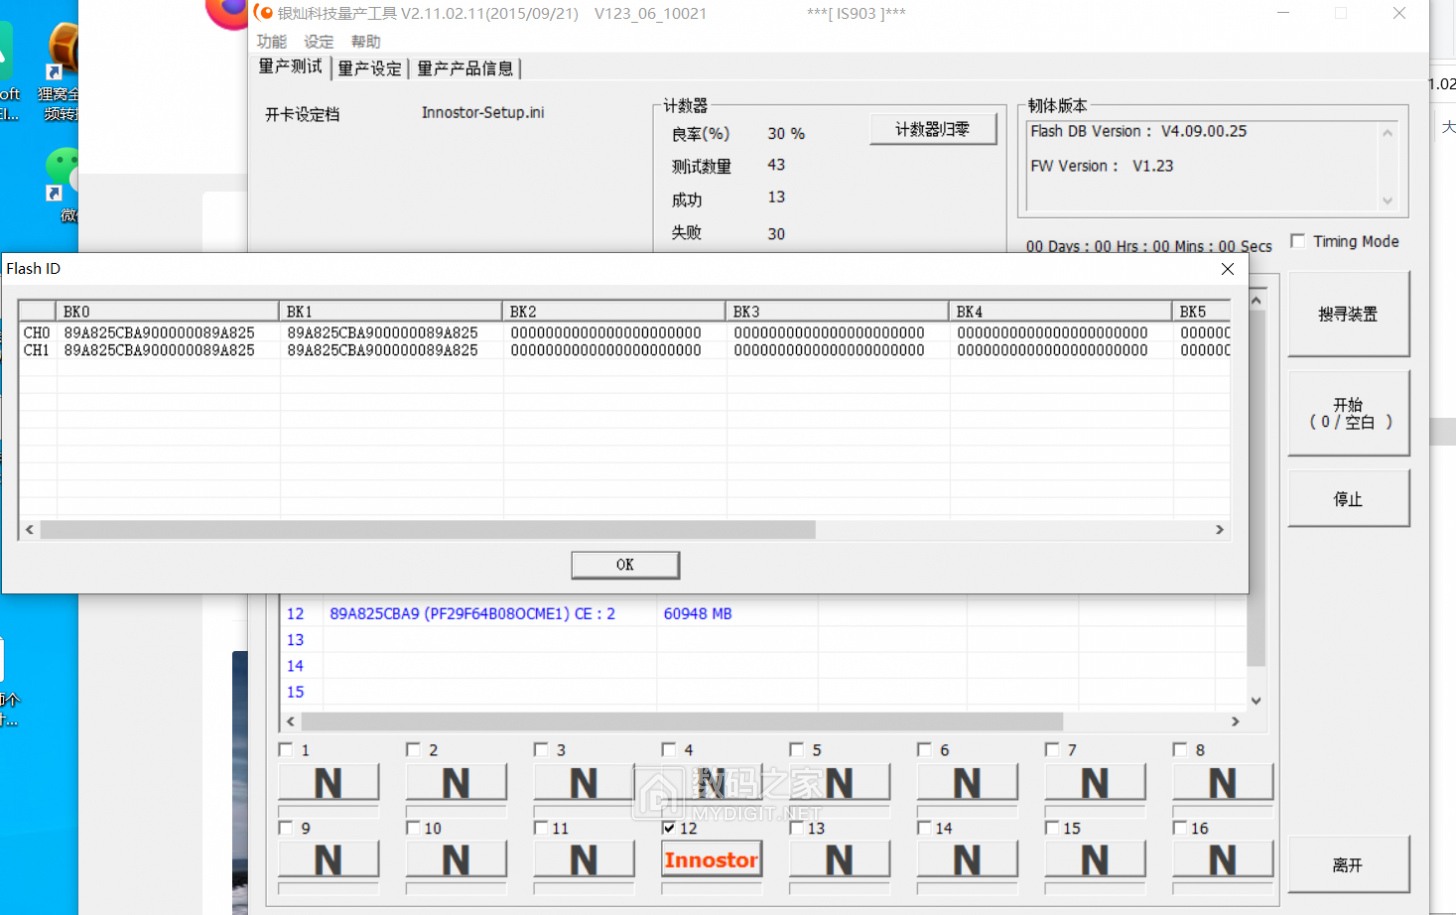
Task: Click the 计数器归零 reset counter button
Action: (932, 129)
